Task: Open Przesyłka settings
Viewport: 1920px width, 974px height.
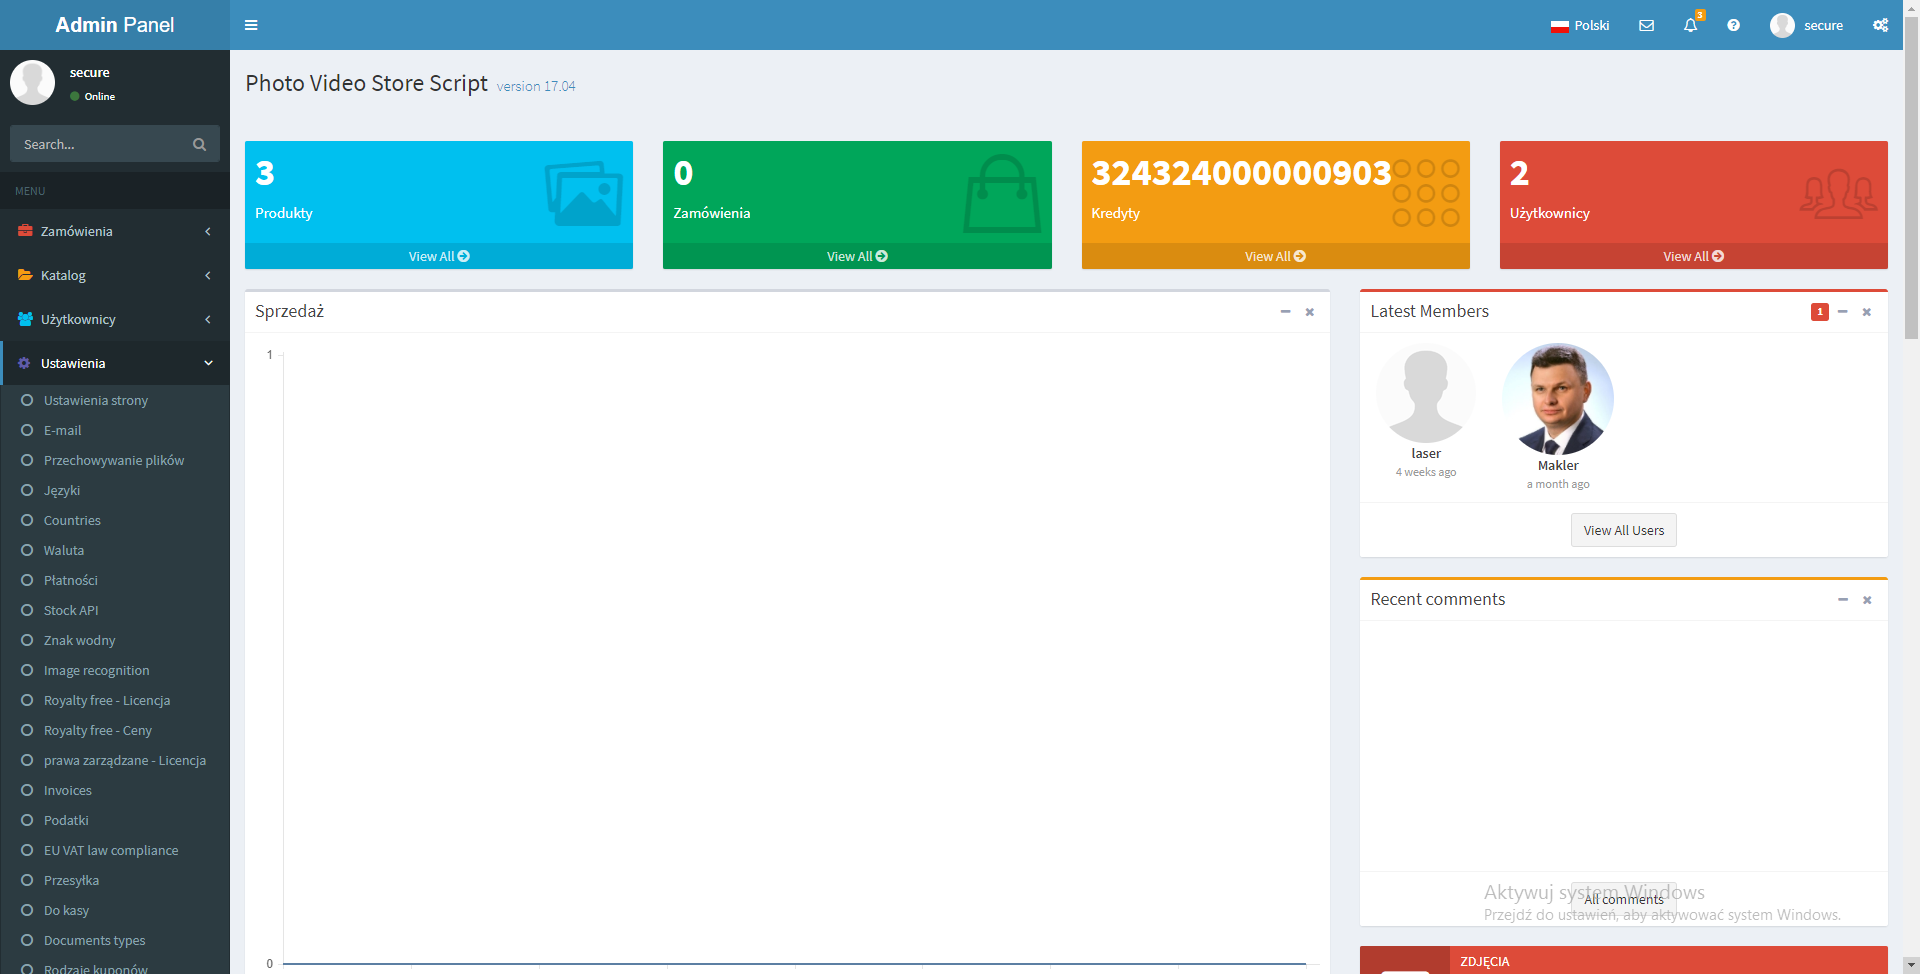Action: click(x=72, y=880)
